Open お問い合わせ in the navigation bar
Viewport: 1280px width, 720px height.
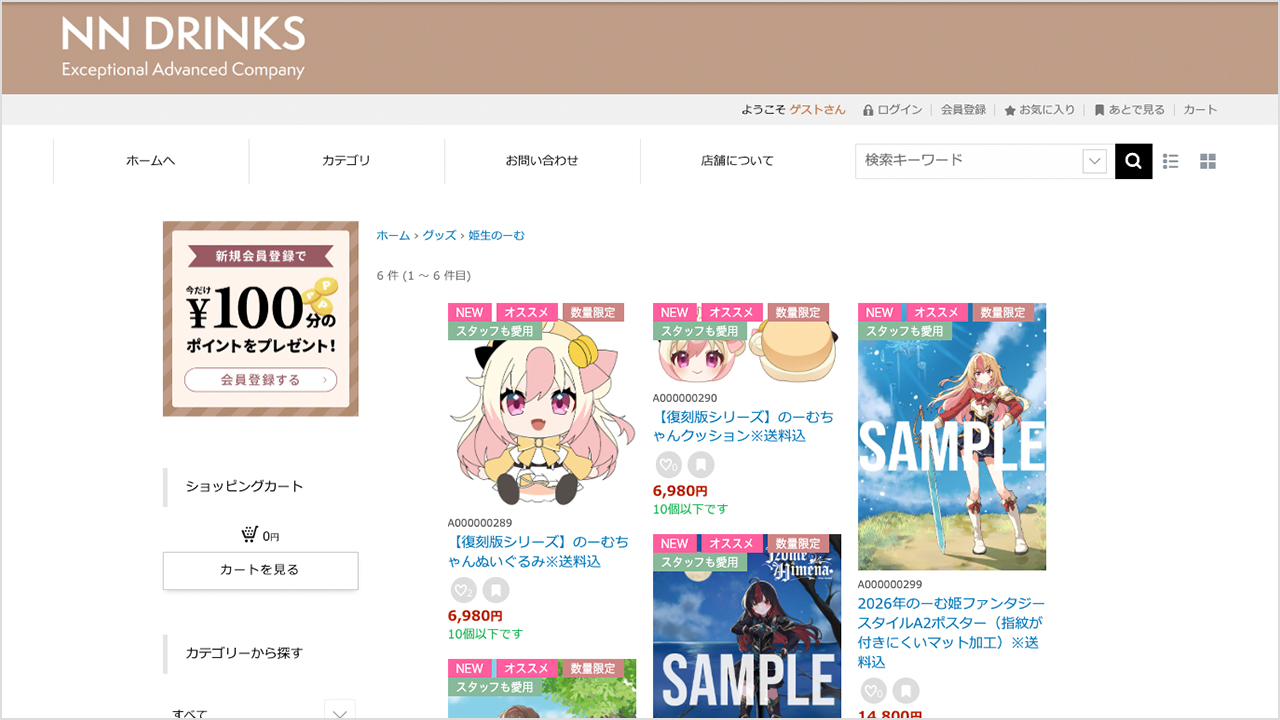point(542,161)
